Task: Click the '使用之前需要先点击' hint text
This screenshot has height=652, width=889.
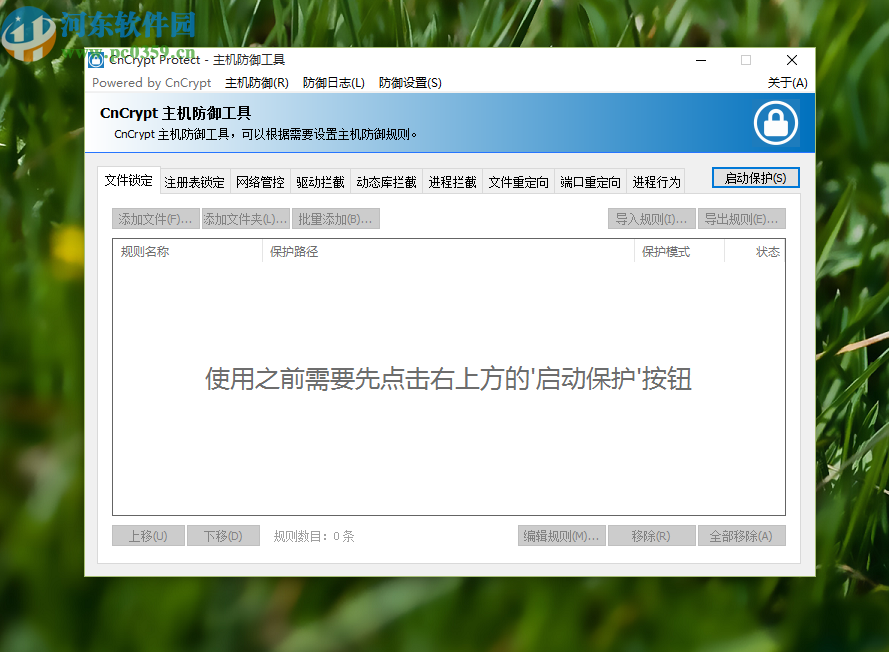Action: pyautogui.click(x=448, y=379)
